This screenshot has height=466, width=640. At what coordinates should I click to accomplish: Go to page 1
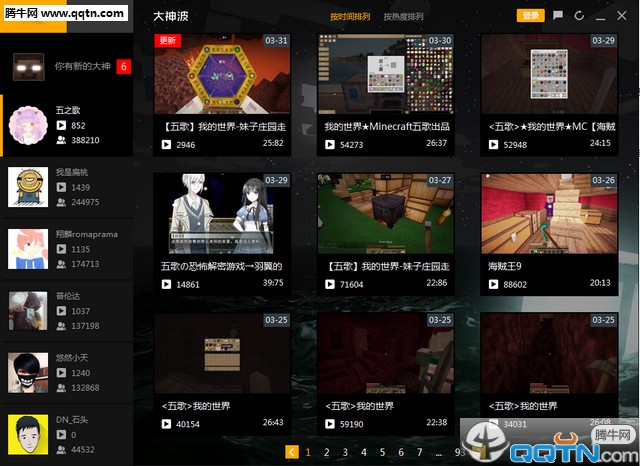click(308, 452)
